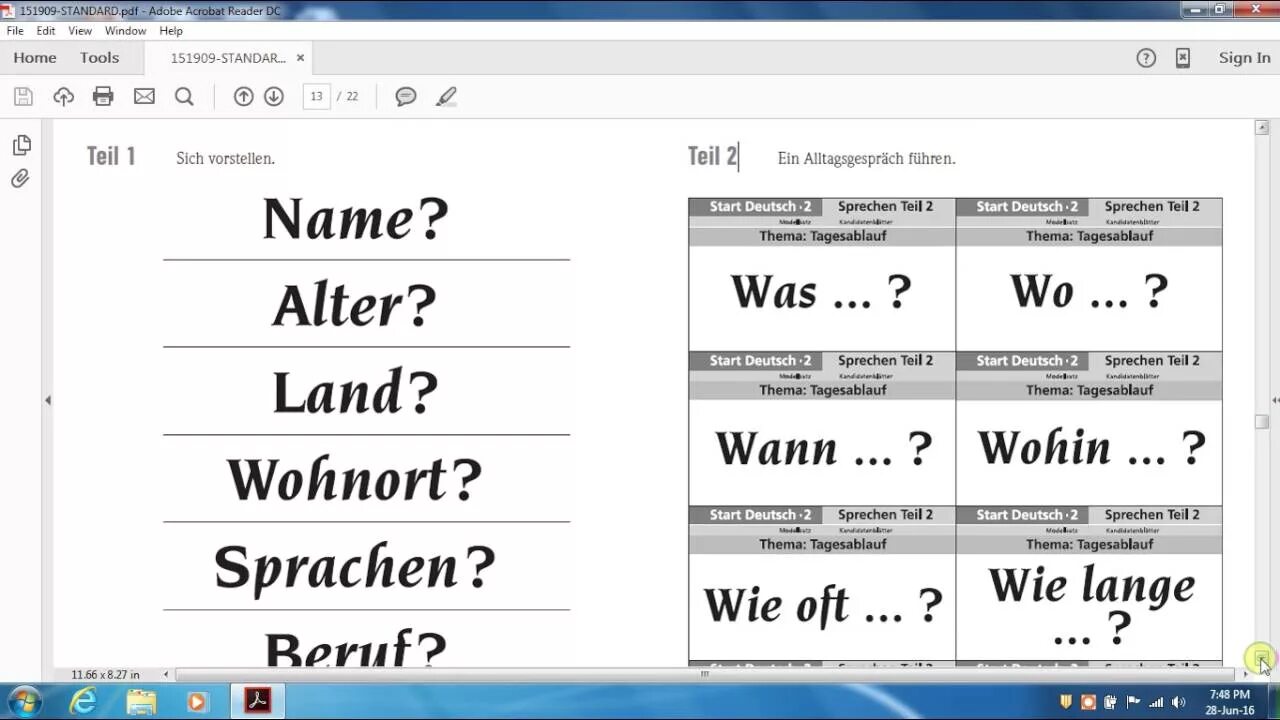Click the volume speaker tray icon
This screenshot has height=720, width=1280.
pos(1179,702)
